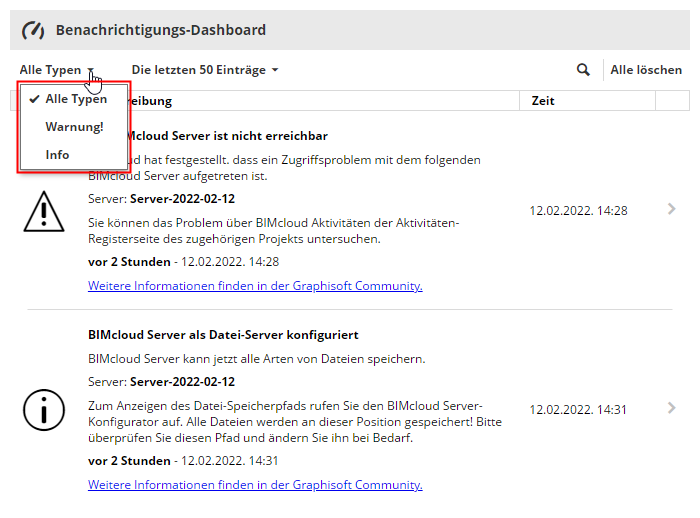Image resolution: width=700 pixels, height=518 pixels.
Task: Click the Alle löschen button
Action: coord(646,70)
